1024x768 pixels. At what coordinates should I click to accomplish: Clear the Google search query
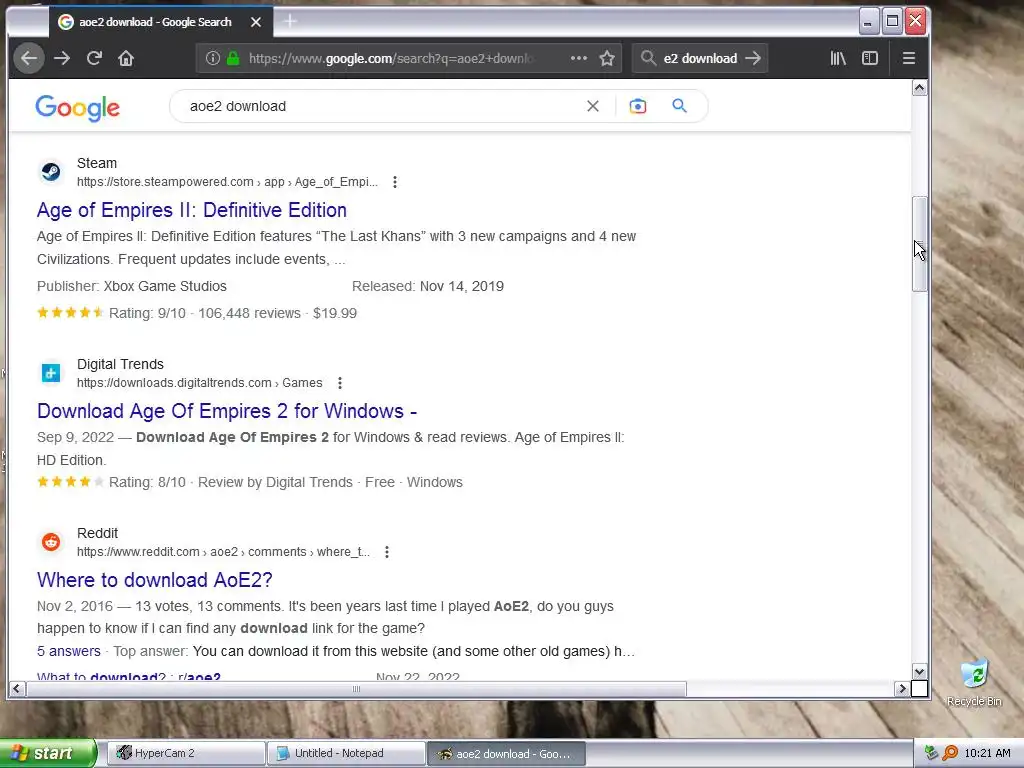593,106
